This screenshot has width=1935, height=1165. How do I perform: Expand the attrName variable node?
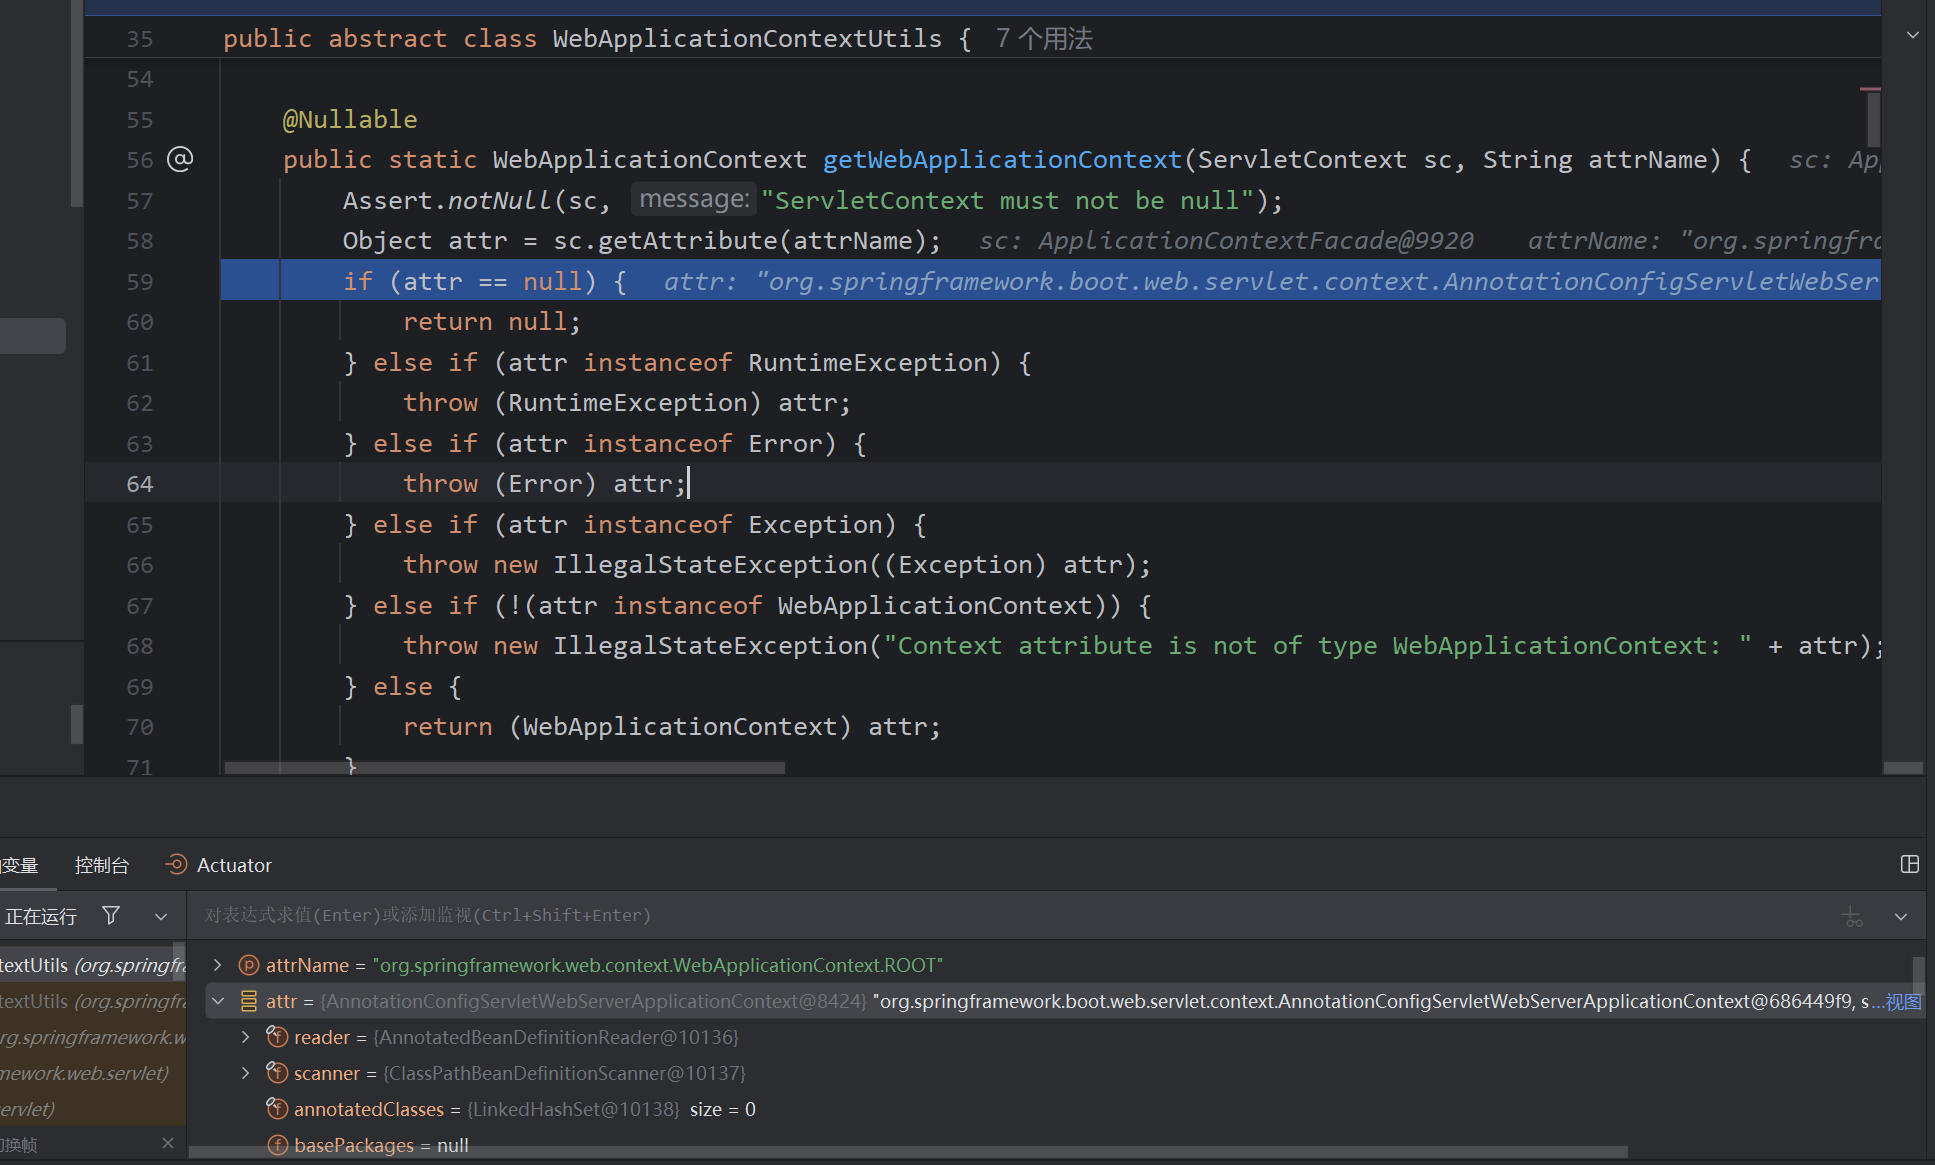point(217,965)
